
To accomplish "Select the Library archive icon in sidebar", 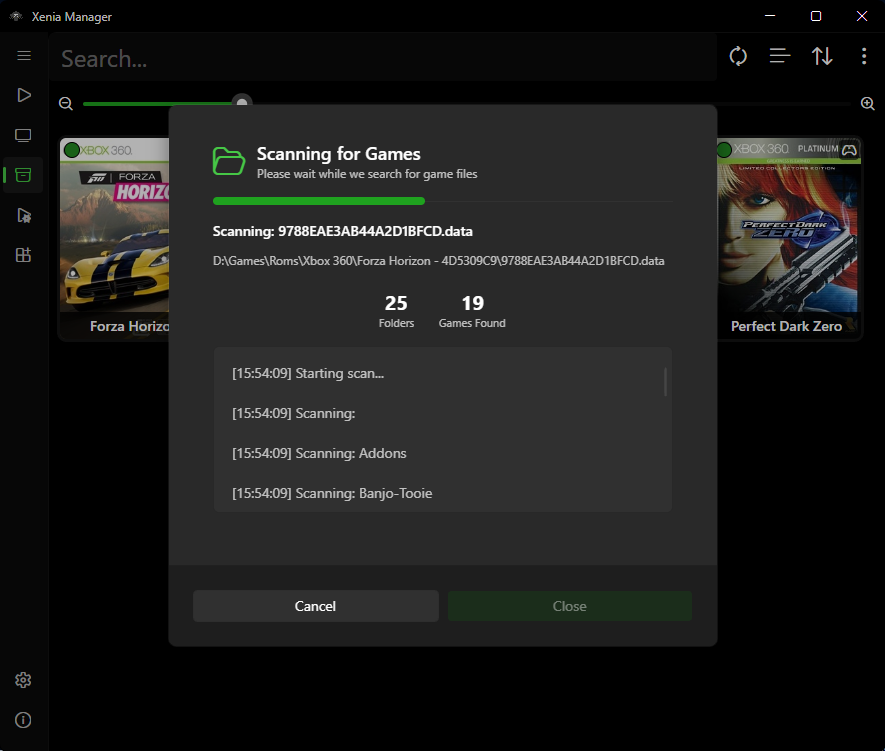I will click(23, 175).
